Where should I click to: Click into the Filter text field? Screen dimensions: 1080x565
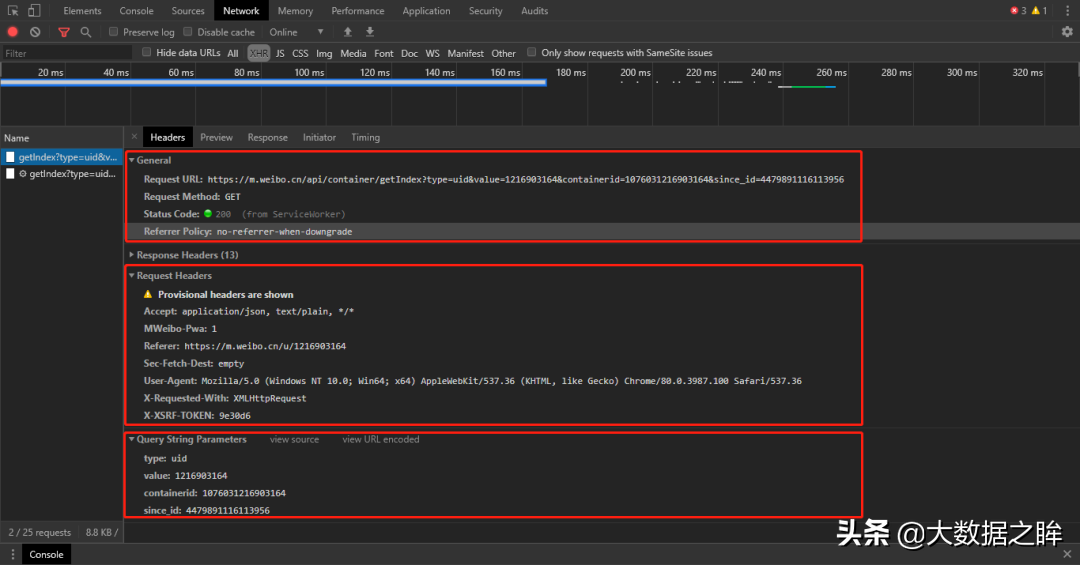pyautogui.click(x=66, y=53)
